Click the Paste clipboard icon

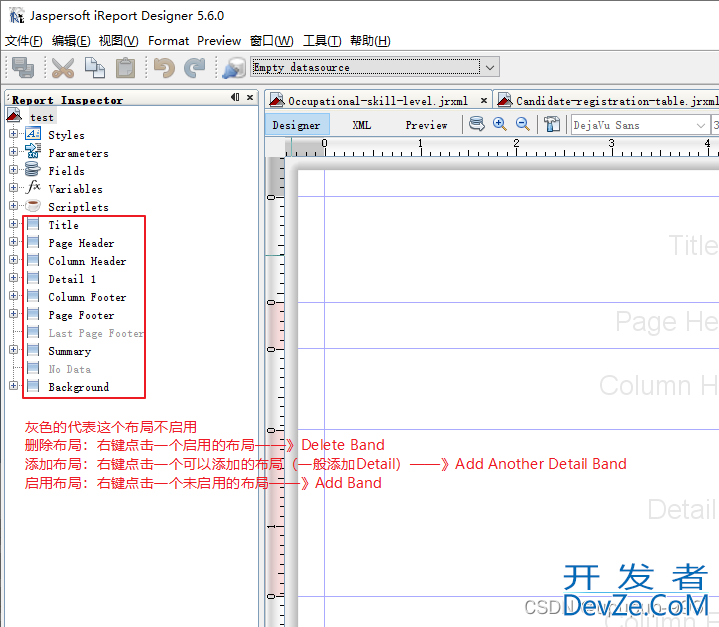(x=125, y=68)
